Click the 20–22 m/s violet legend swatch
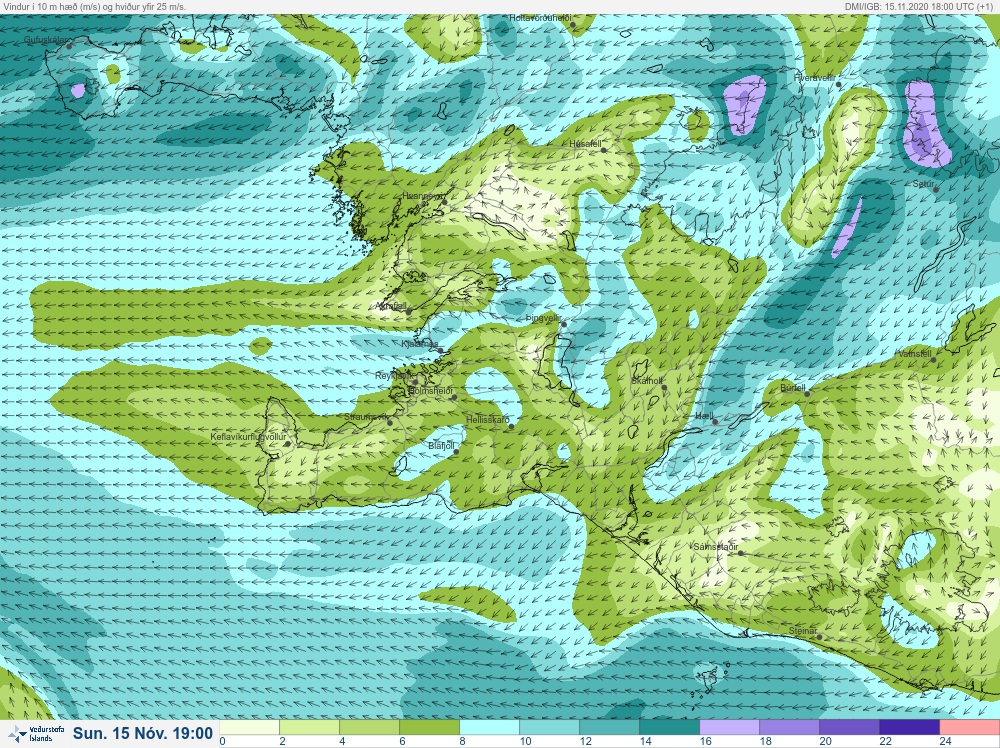Image resolution: width=1000 pixels, height=748 pixels. point(849,728)
